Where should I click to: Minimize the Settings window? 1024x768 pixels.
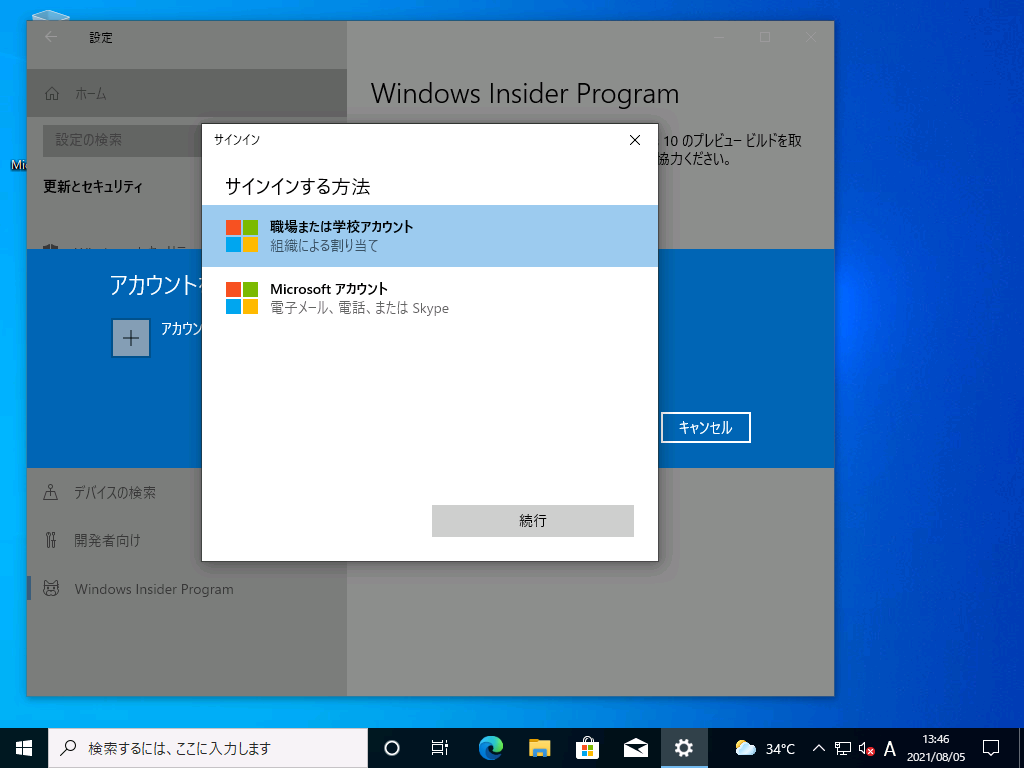click(720, 37)
